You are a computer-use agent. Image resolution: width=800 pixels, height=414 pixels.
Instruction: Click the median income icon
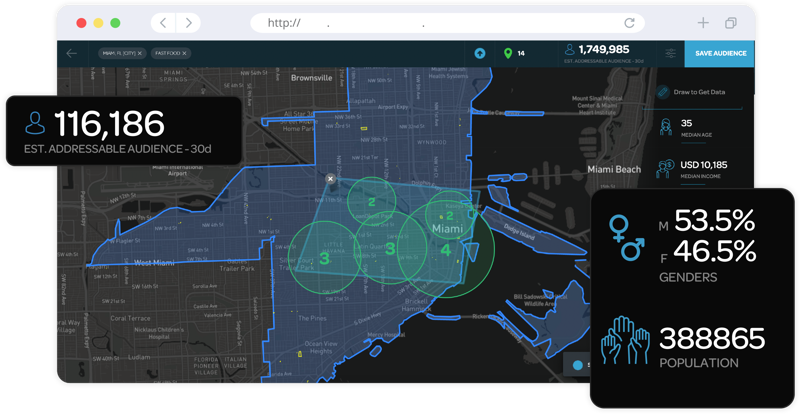pos(664,167)
